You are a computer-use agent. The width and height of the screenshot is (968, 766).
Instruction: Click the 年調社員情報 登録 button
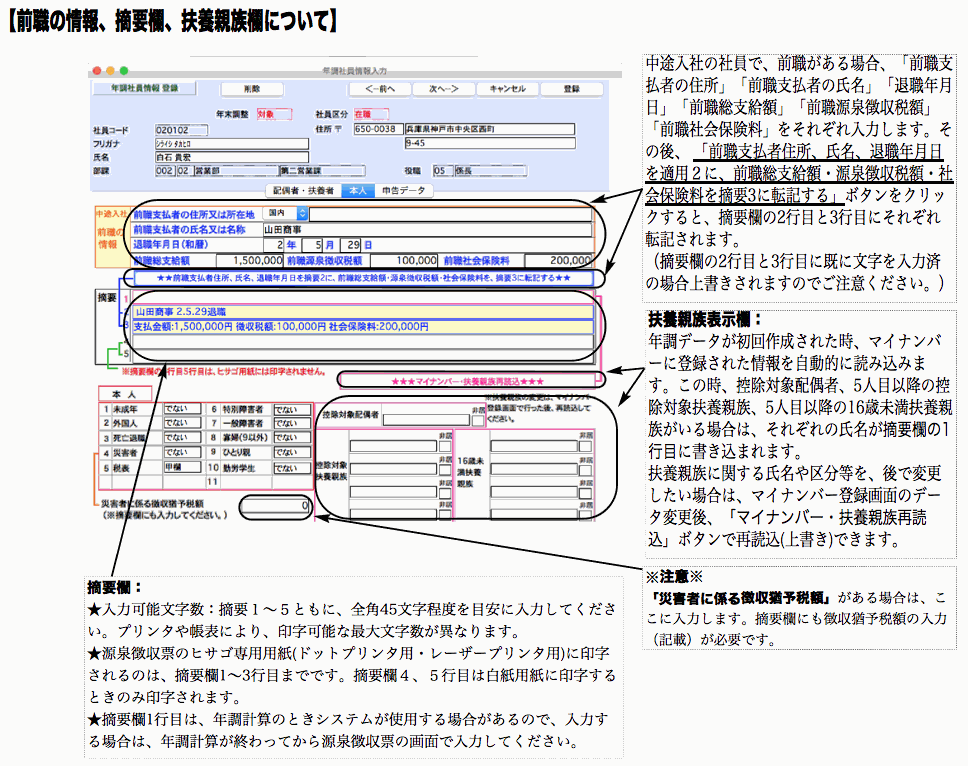pos(143,88)
